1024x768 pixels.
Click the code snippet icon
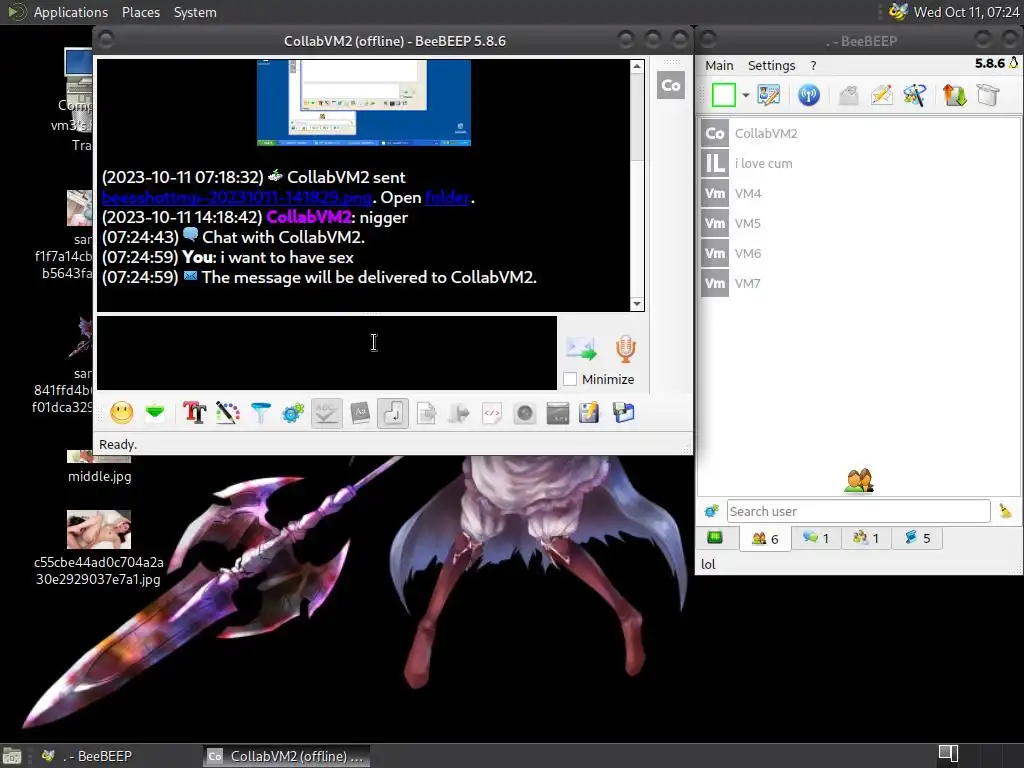tap(492, 413)
